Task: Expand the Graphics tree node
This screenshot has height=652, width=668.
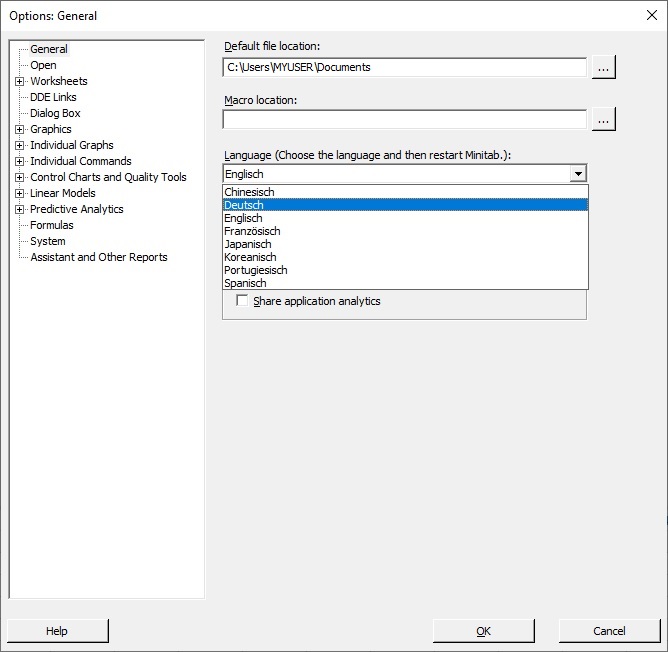Action: point(19,129)
